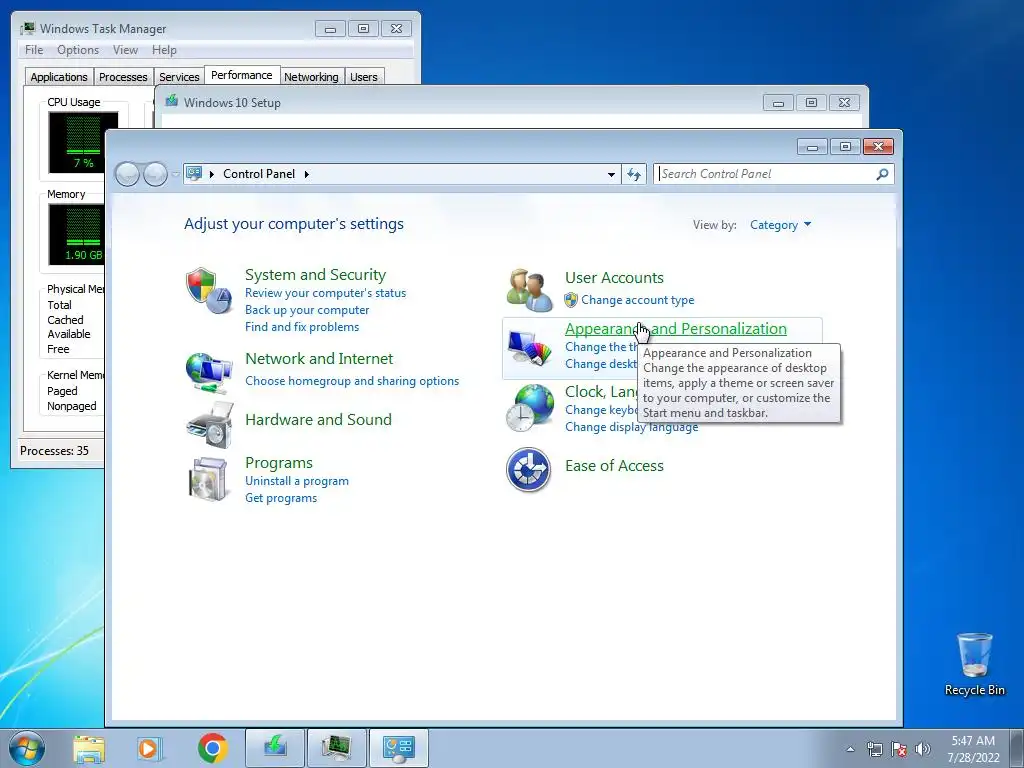Refresh the Control Panel view

tap(633, 174)
